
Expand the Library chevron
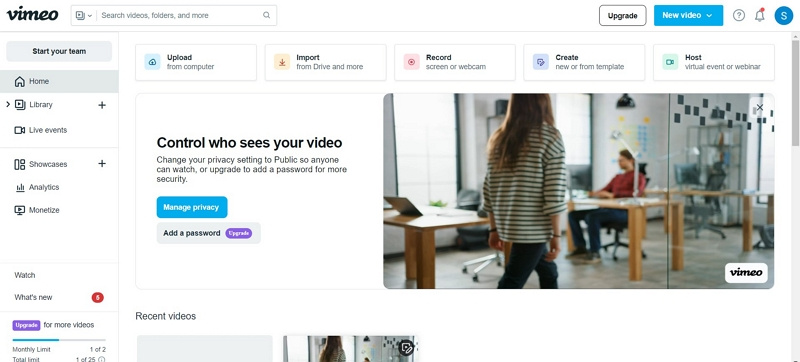(8, 105)
